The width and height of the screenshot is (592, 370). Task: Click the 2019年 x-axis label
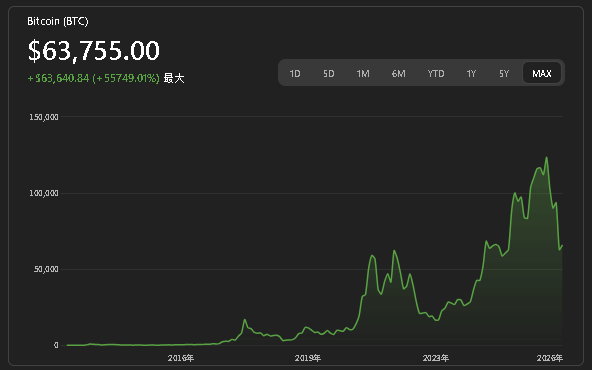[308, 358]
